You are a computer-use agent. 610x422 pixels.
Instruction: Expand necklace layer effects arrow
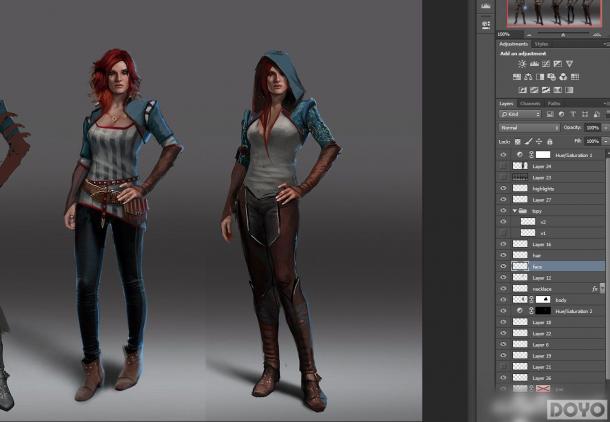click(x=603, y=288)
